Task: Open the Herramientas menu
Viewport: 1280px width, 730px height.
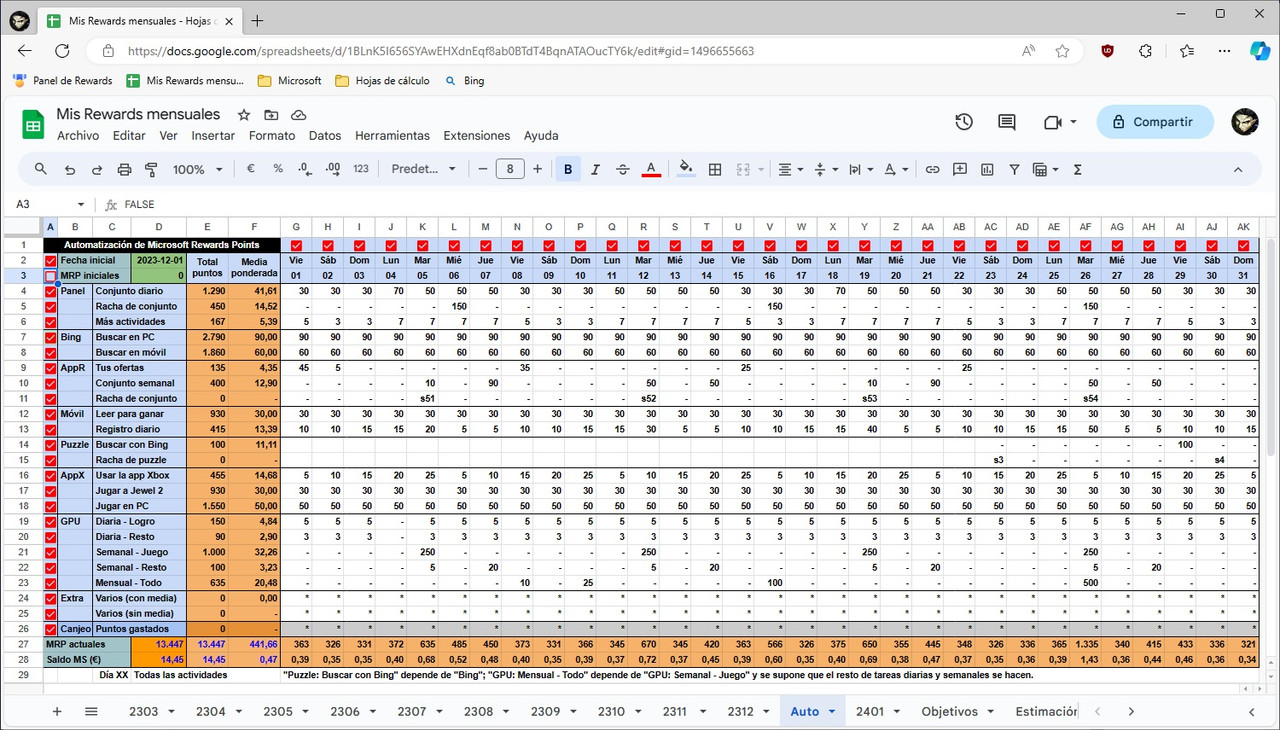Action: pos(392,136)
